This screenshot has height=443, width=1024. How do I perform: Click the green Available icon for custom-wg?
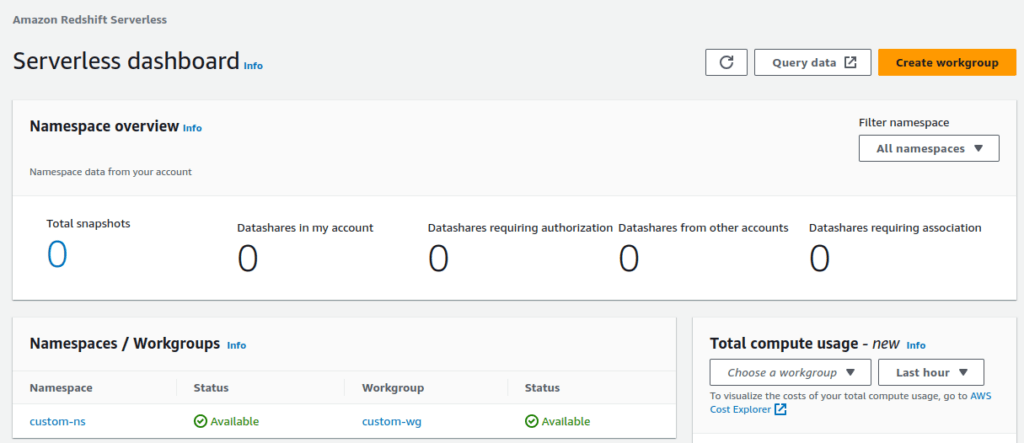click(532, 422)
